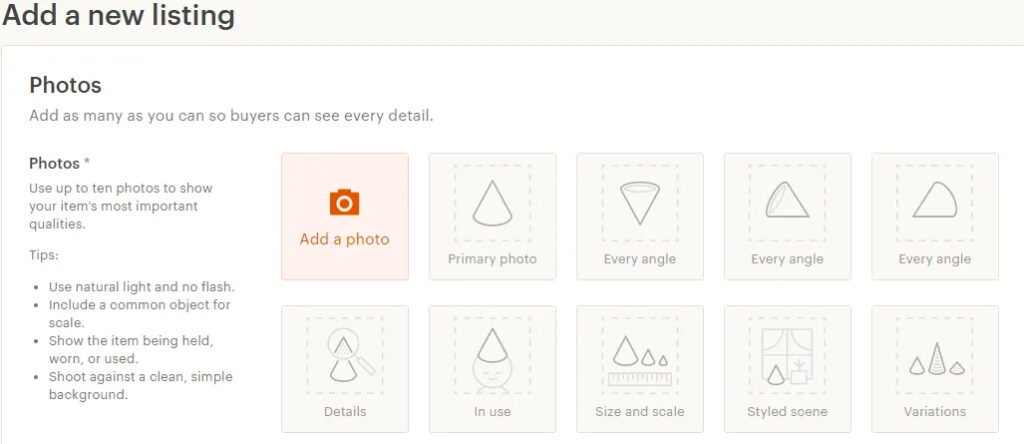1024x444 pixels.
Task: Click the tilted cone showing its base
Action: coord(787,200)
